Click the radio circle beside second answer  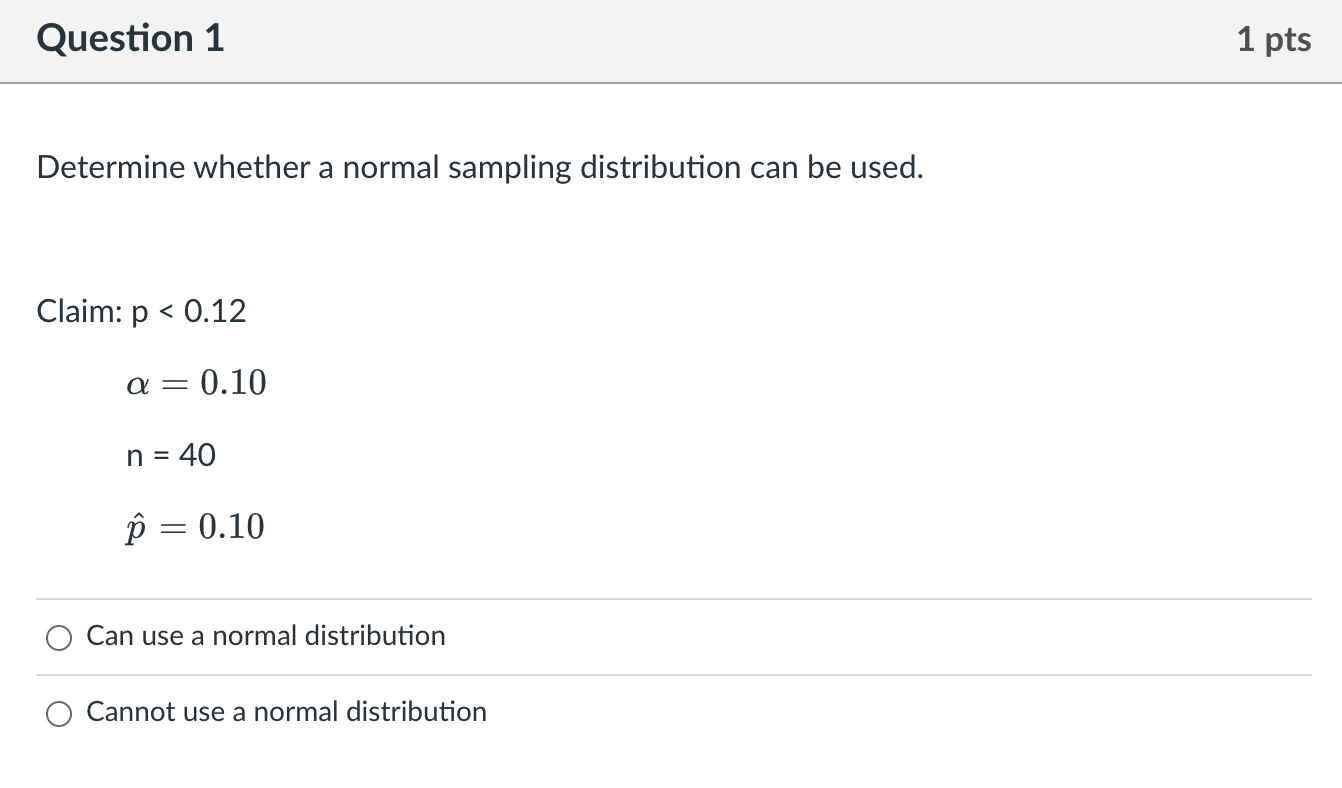pos(58,714)
